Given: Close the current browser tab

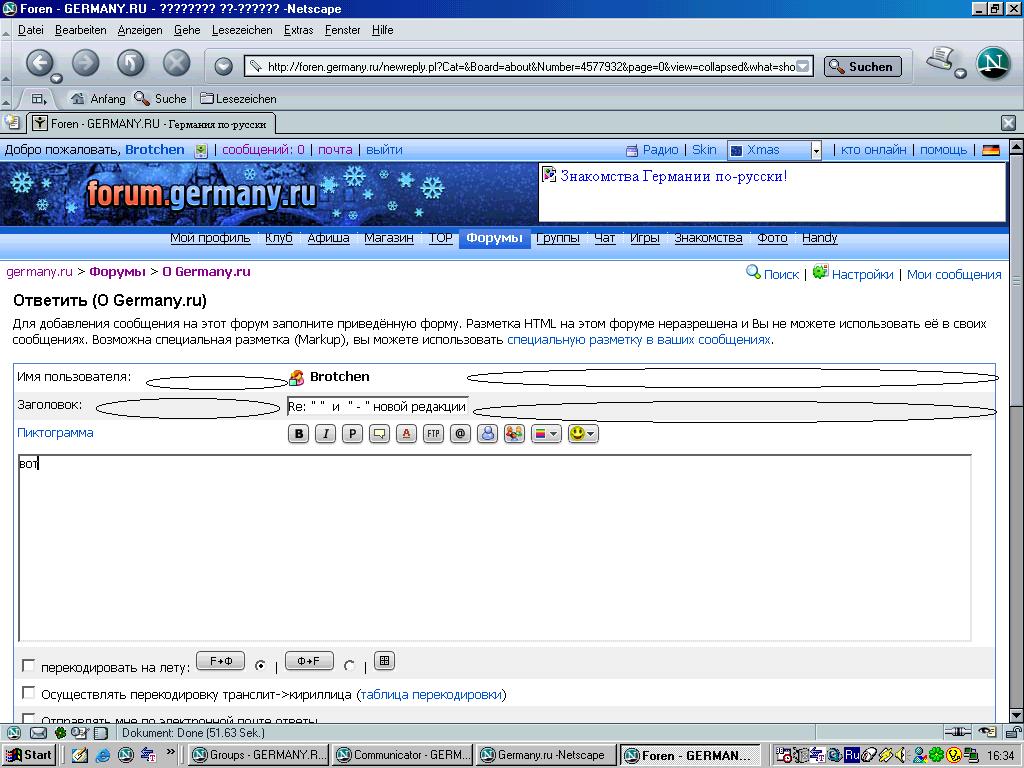Looking at the screenshot, I should click(x=1008, y=122).
